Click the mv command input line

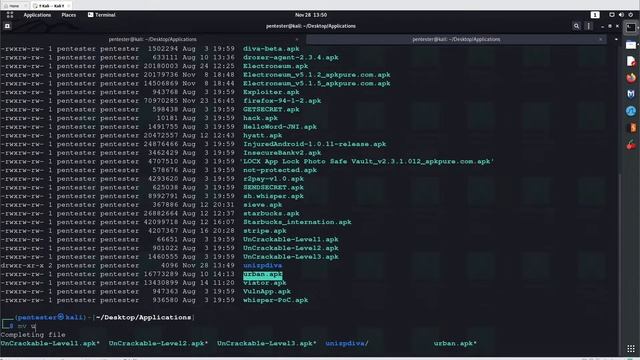point(27,327)
